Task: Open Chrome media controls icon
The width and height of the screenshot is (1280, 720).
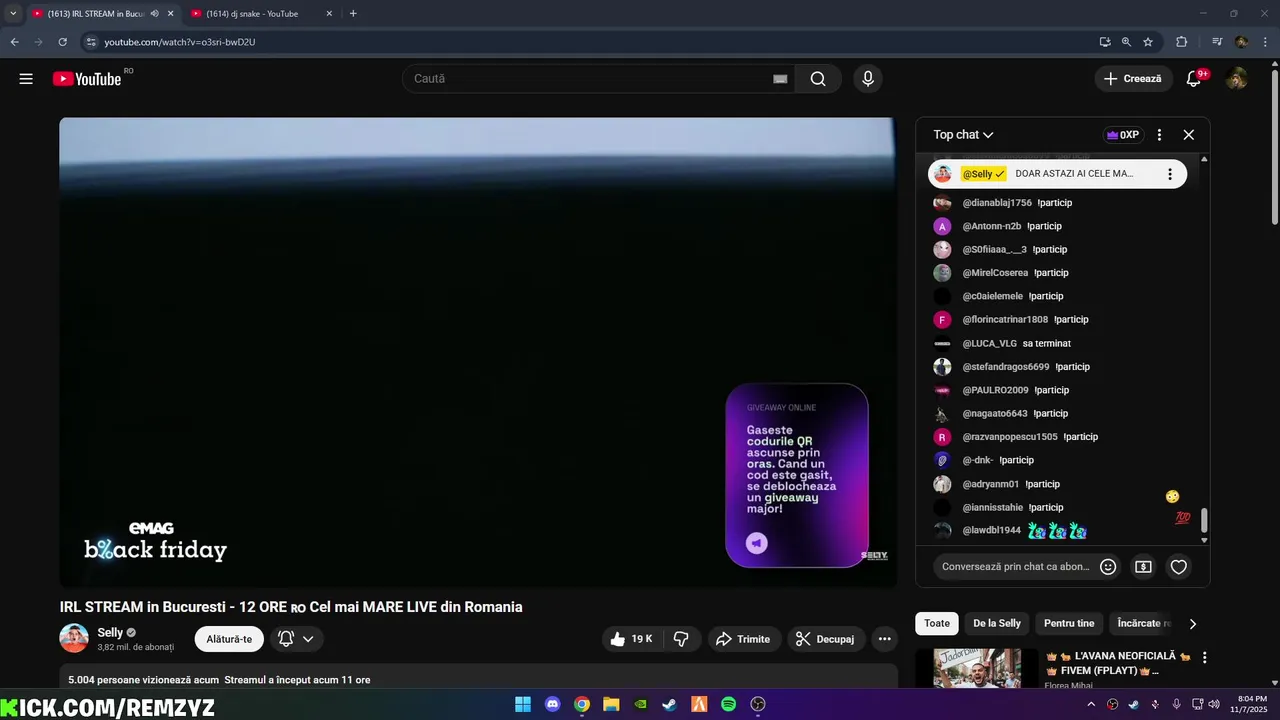Action: (1217, 42)
